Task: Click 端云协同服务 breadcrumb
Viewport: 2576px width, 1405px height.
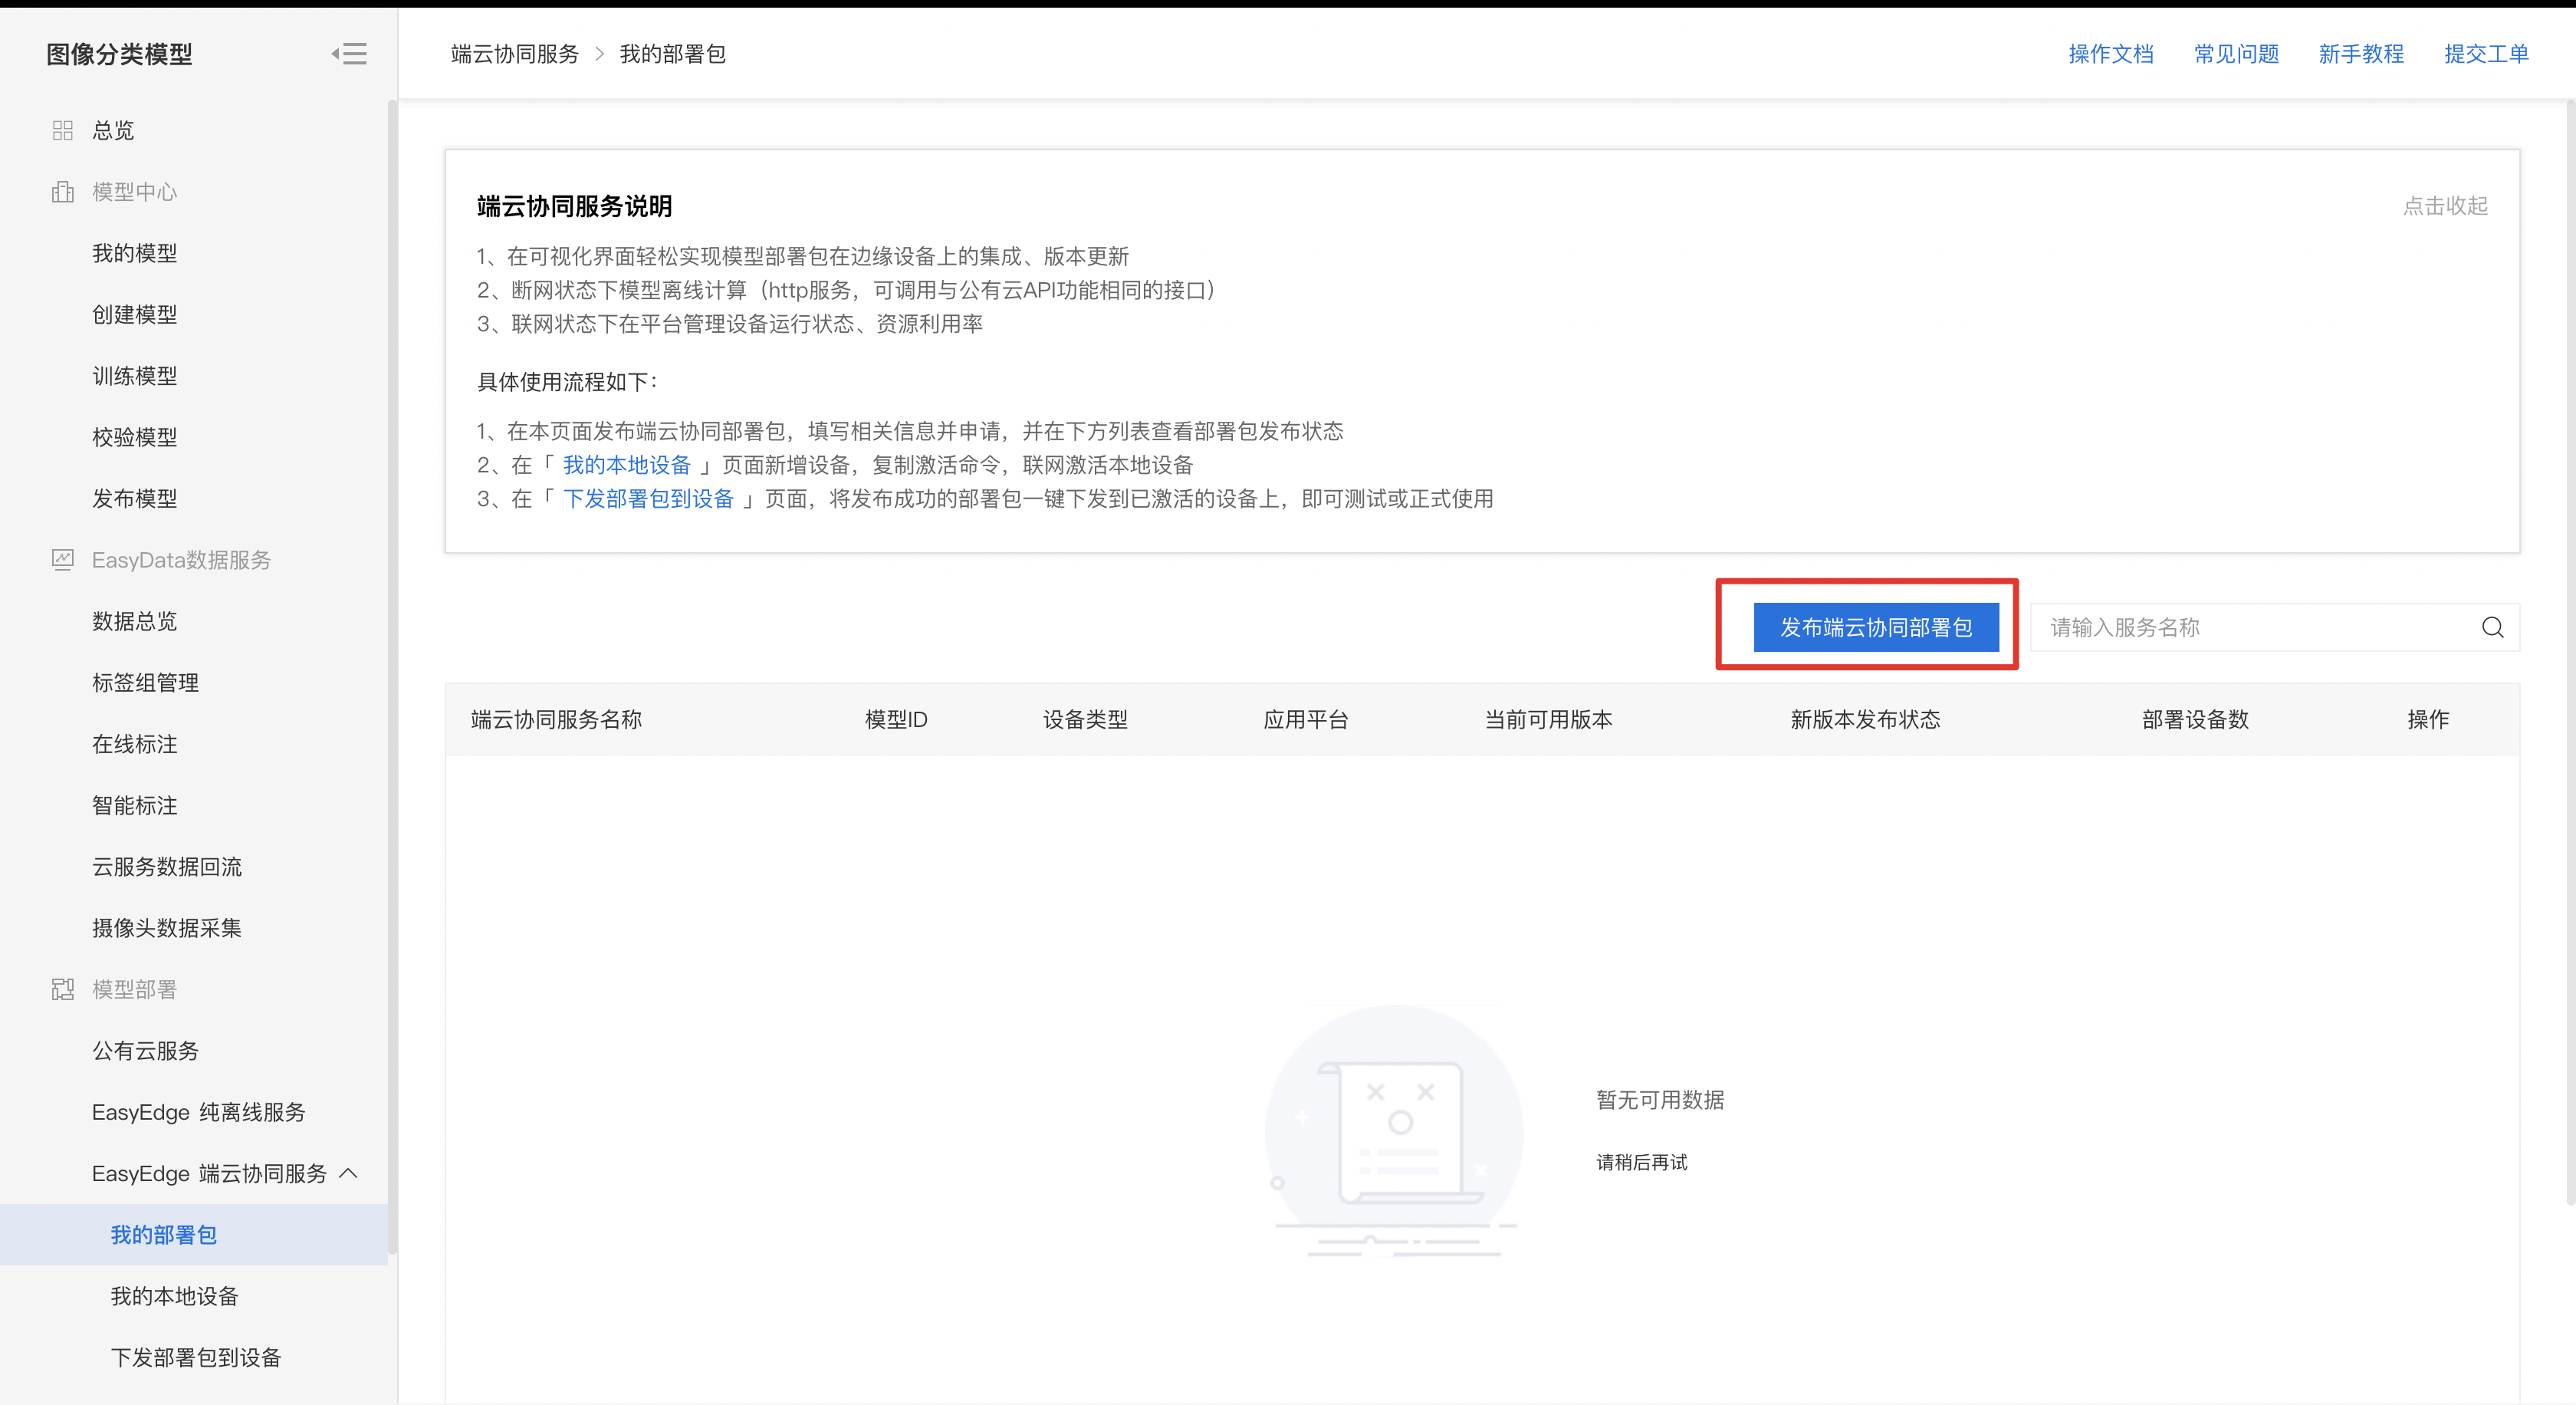Action: (515, 54)
